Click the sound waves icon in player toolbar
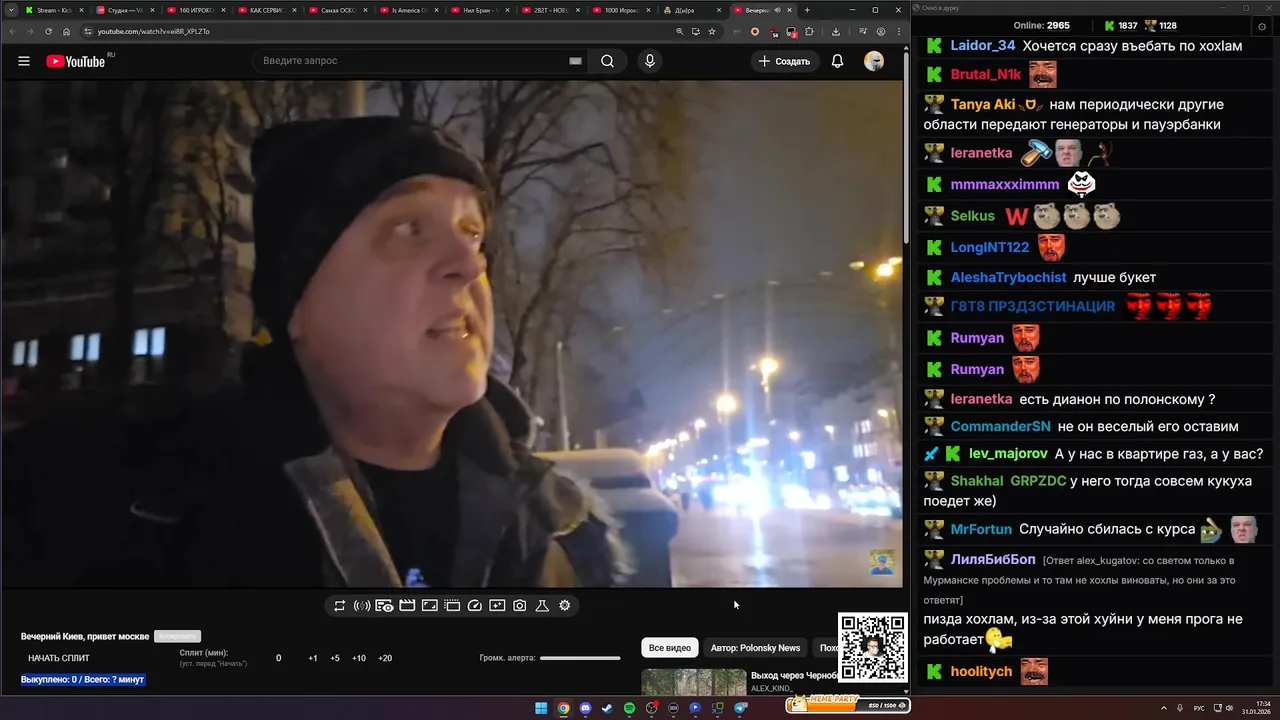1280x720 pixels. coord(362,605)
